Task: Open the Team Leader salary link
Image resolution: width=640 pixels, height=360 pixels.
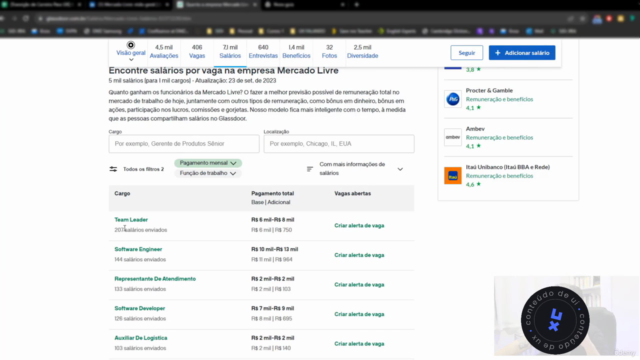Action: point(131,220)
